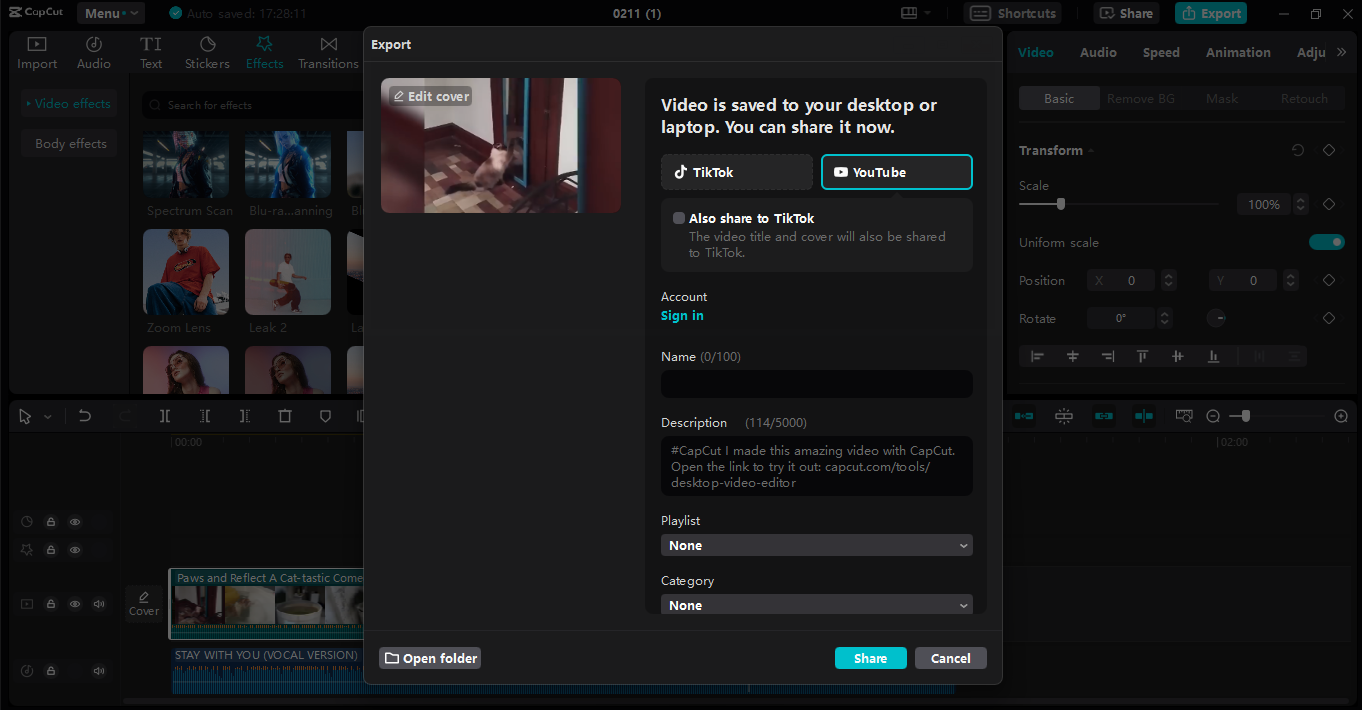The height and width of the screenshot is (710, 1362).
Task: Click the Rotate value stepper arrows
Action: tap(1163, 318)
